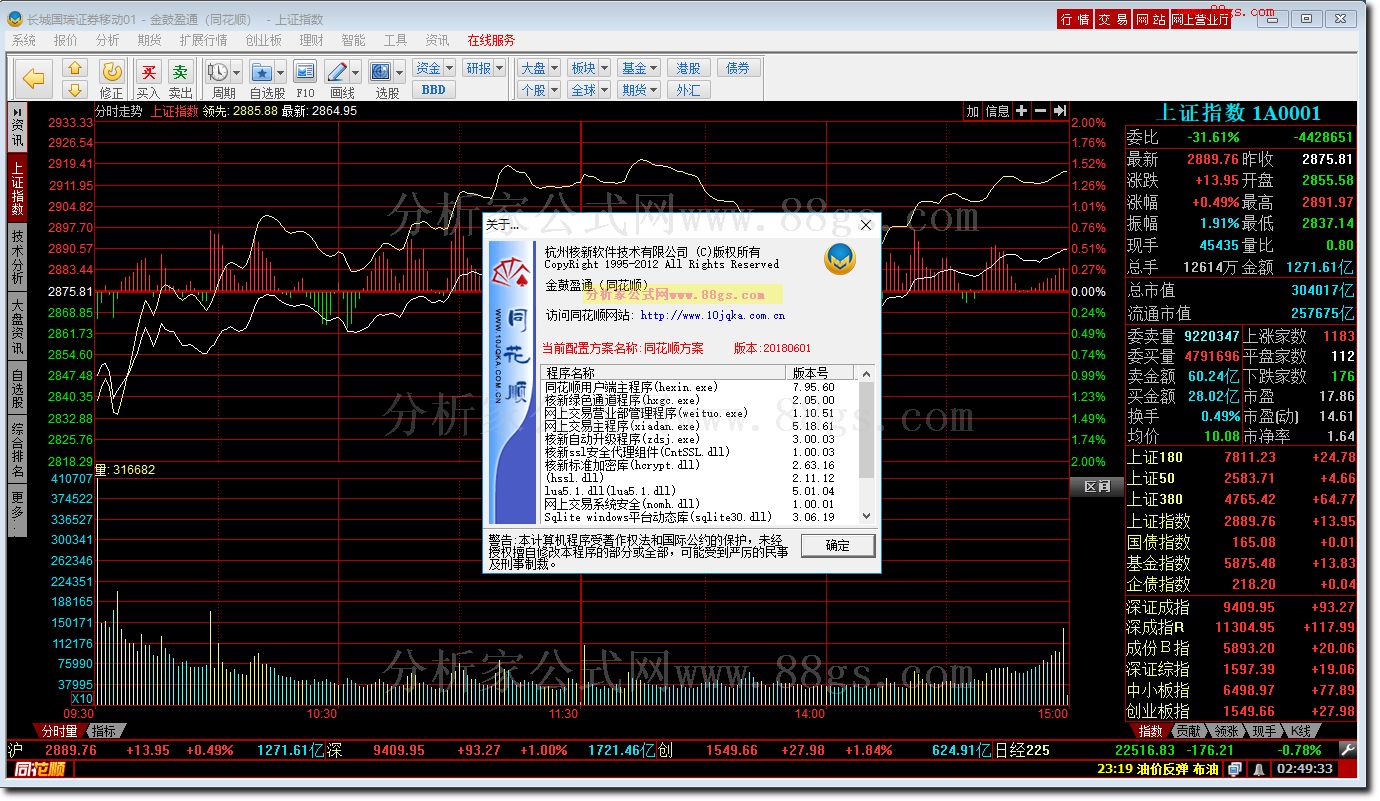Select the 技术分析 sidebar tab
The width and height of the screenshot is (1380, 801).
click(x=17, y=256)
